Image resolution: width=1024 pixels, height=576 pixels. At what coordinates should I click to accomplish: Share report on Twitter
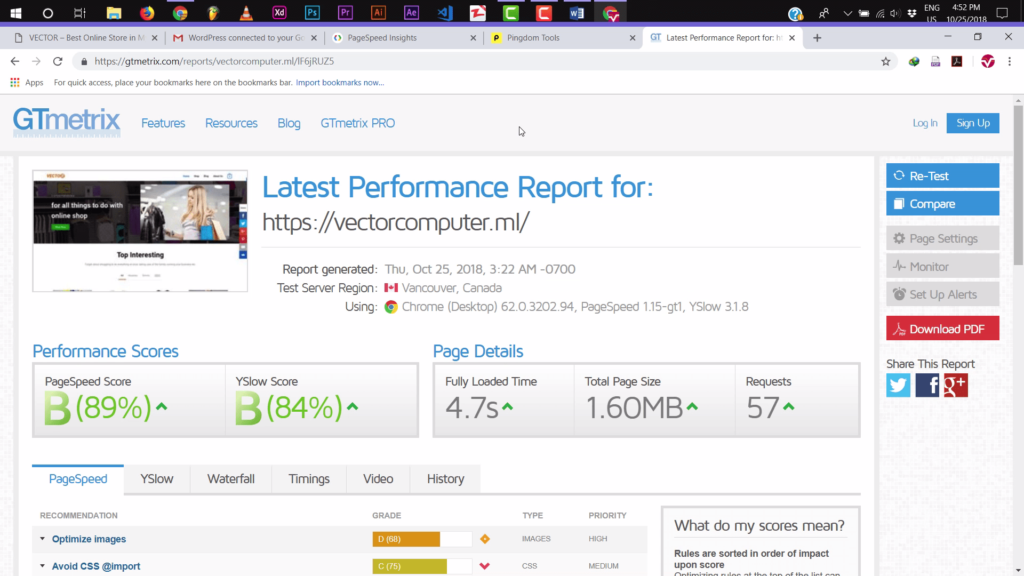click(898, 385)
